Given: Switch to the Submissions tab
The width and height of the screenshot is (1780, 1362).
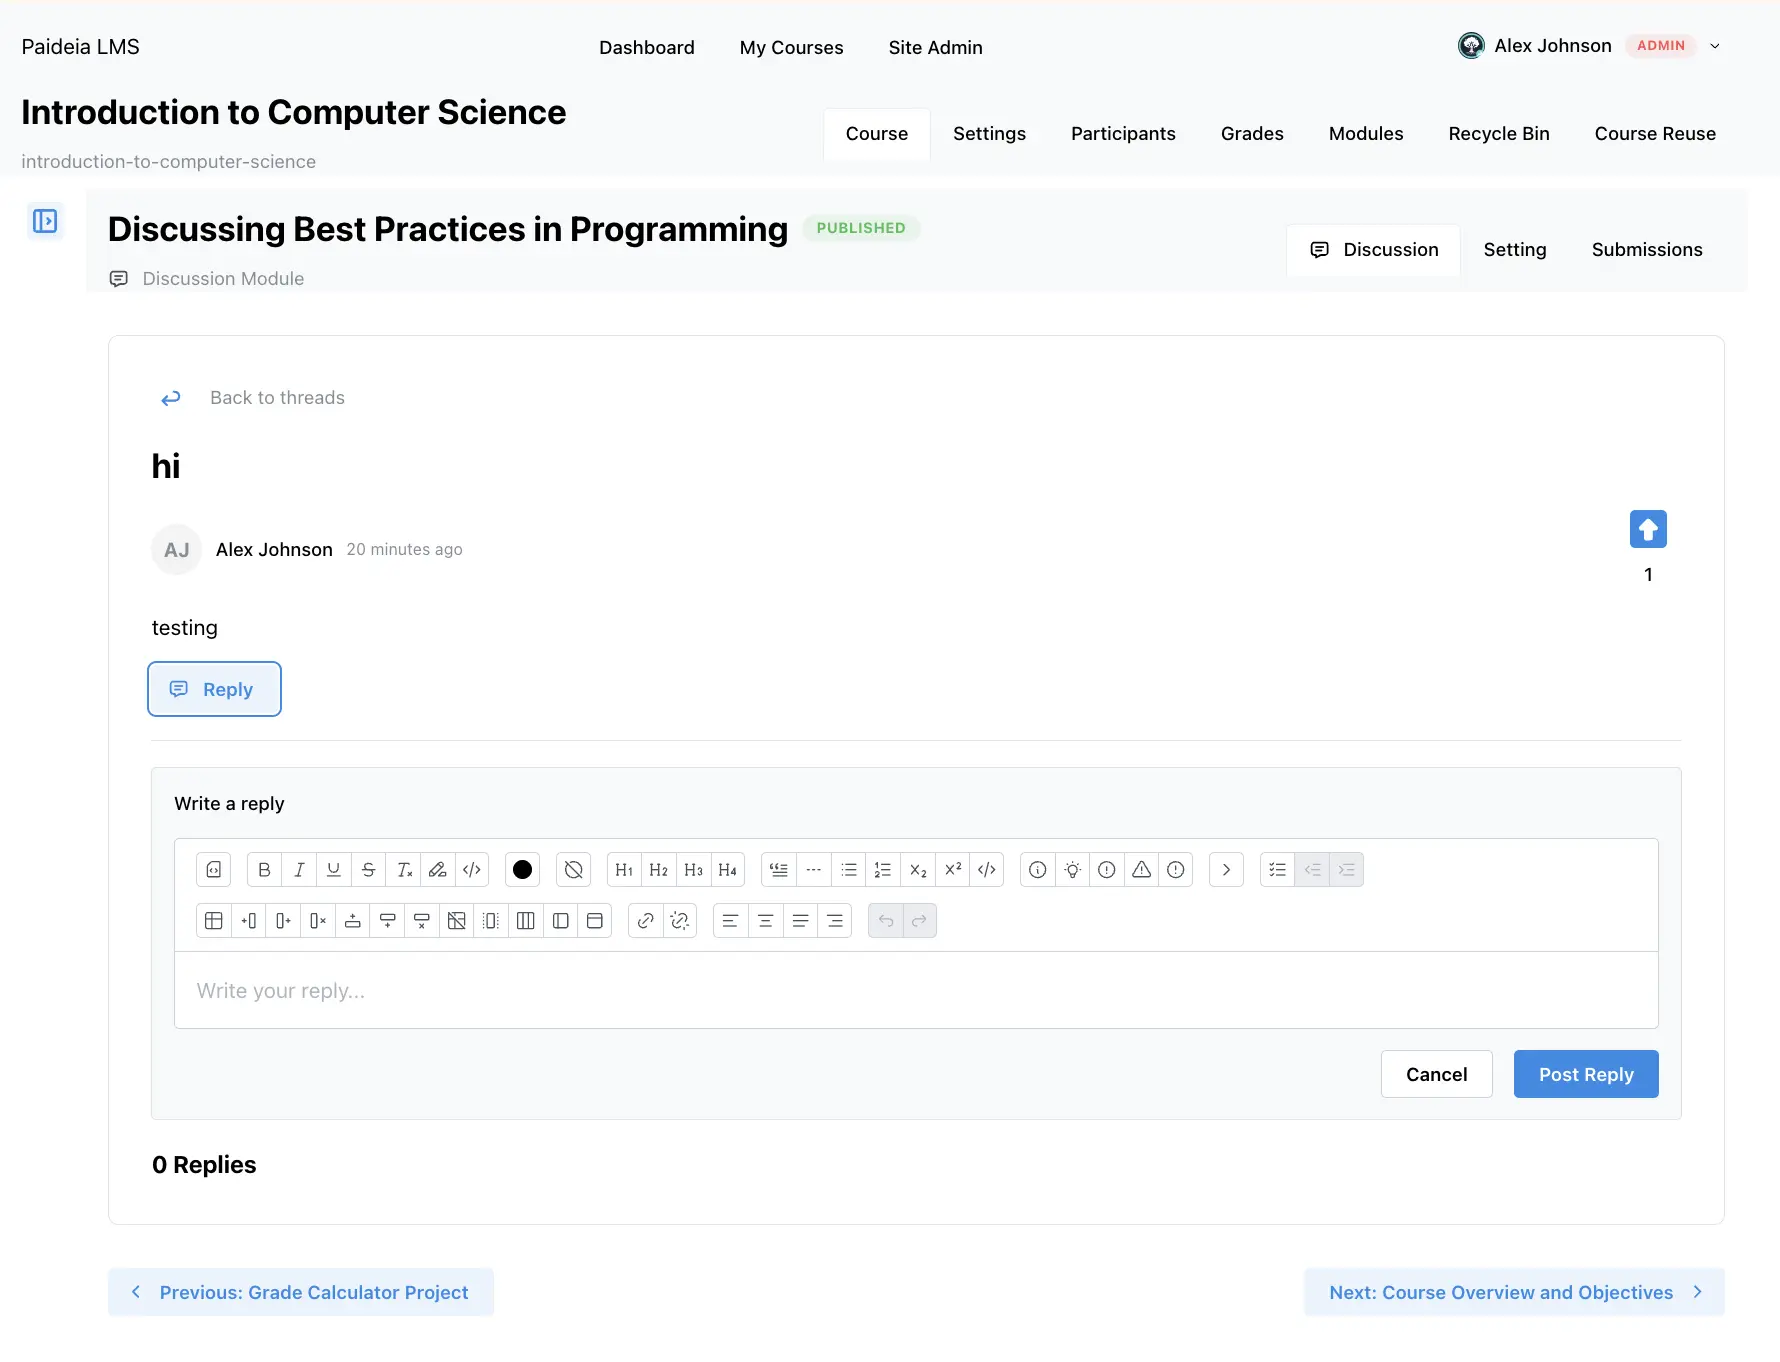Looking at the screenshot, I should [x=1646, y=249].
